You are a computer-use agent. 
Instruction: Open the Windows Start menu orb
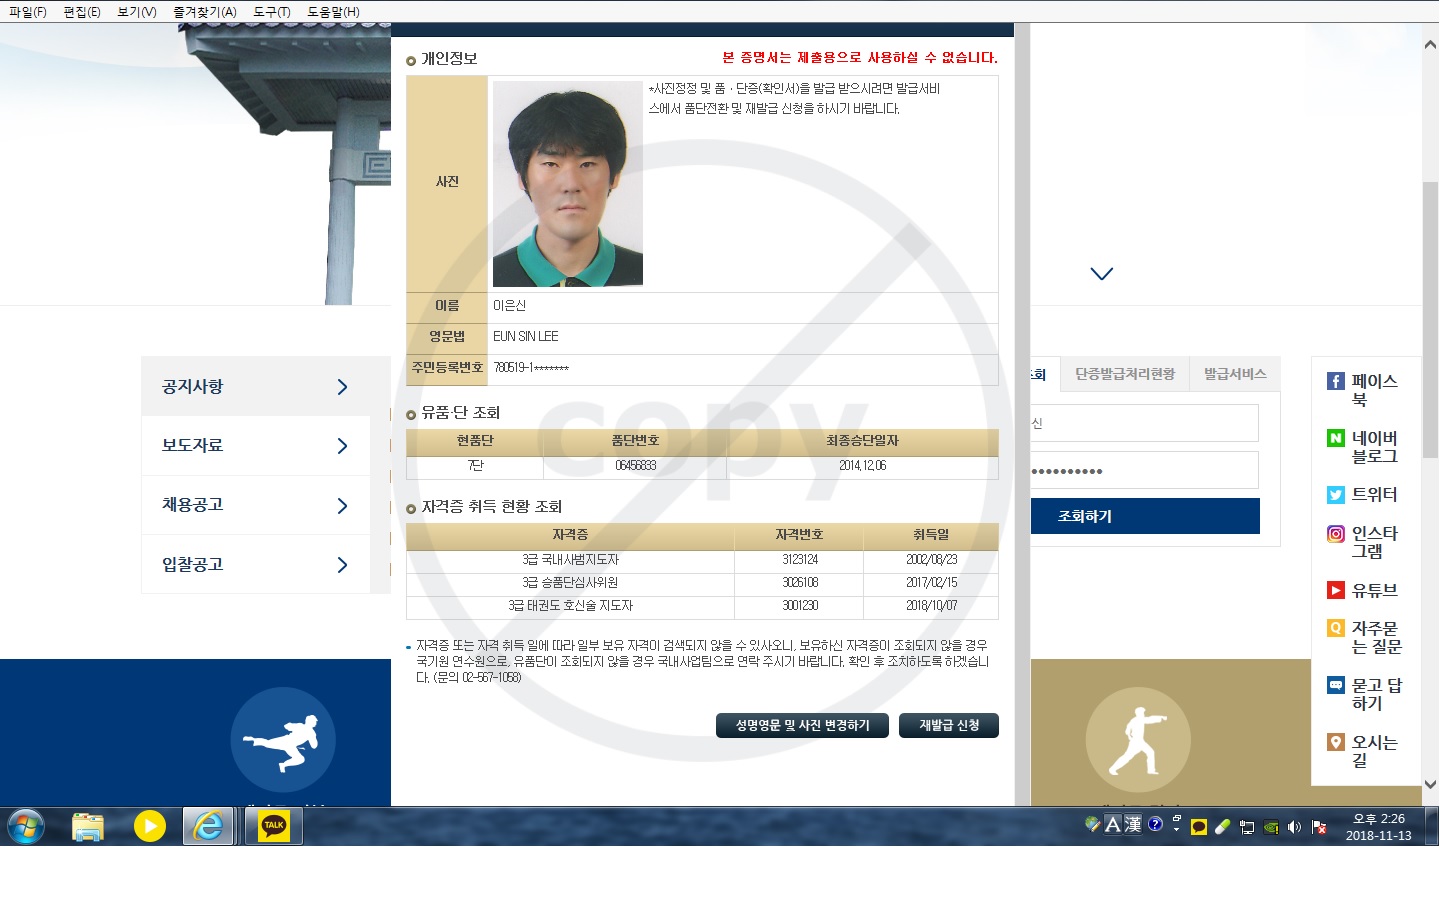26,826
